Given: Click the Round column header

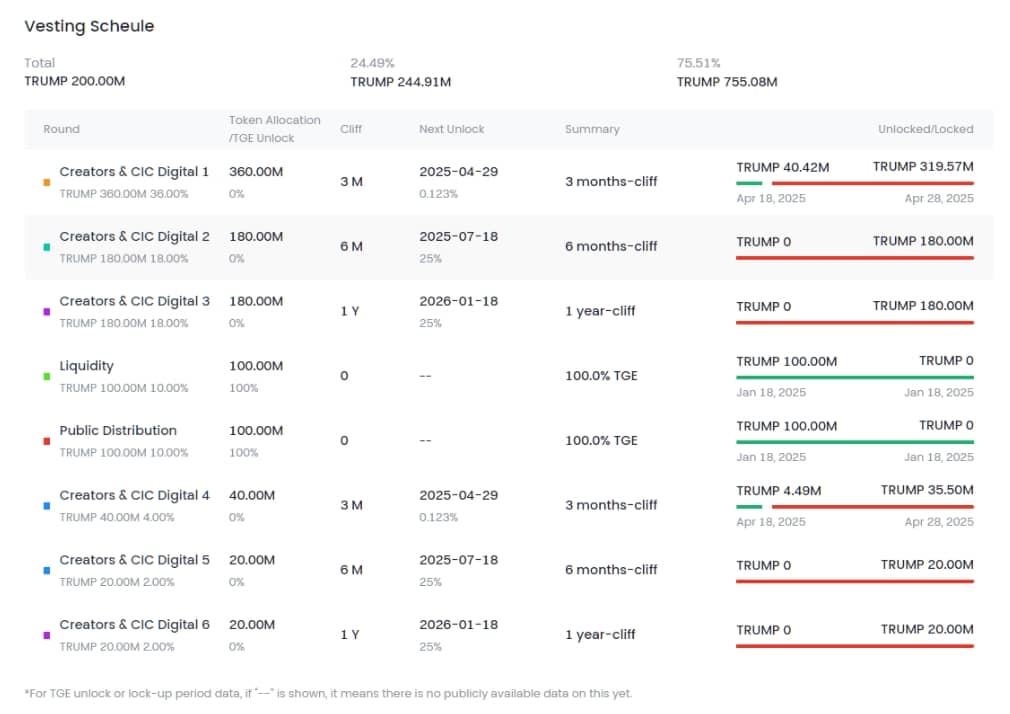Looking at the screenshot, I should click(61, 129).
